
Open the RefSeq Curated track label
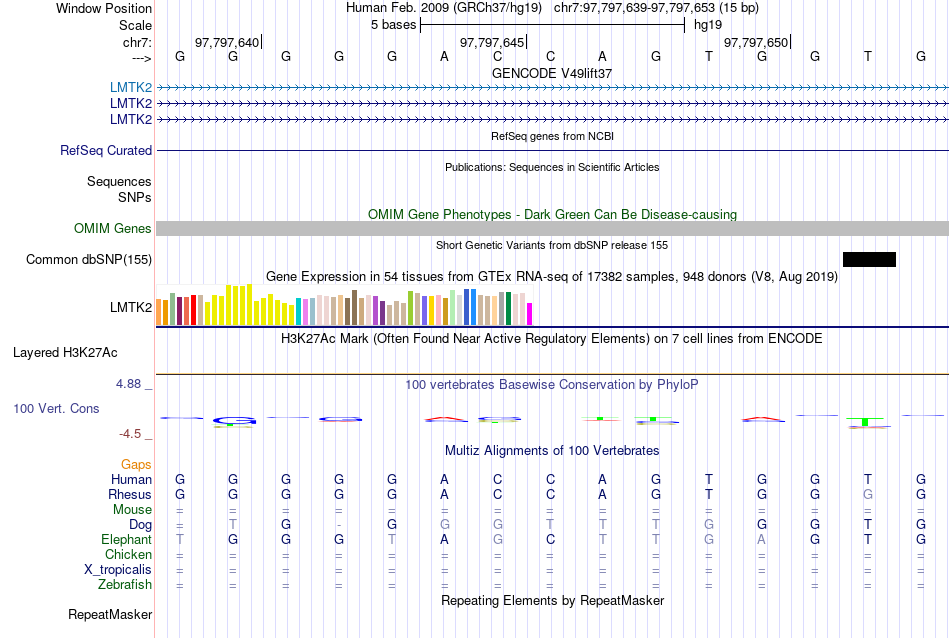pyautogui.click(x=106, y=150)
